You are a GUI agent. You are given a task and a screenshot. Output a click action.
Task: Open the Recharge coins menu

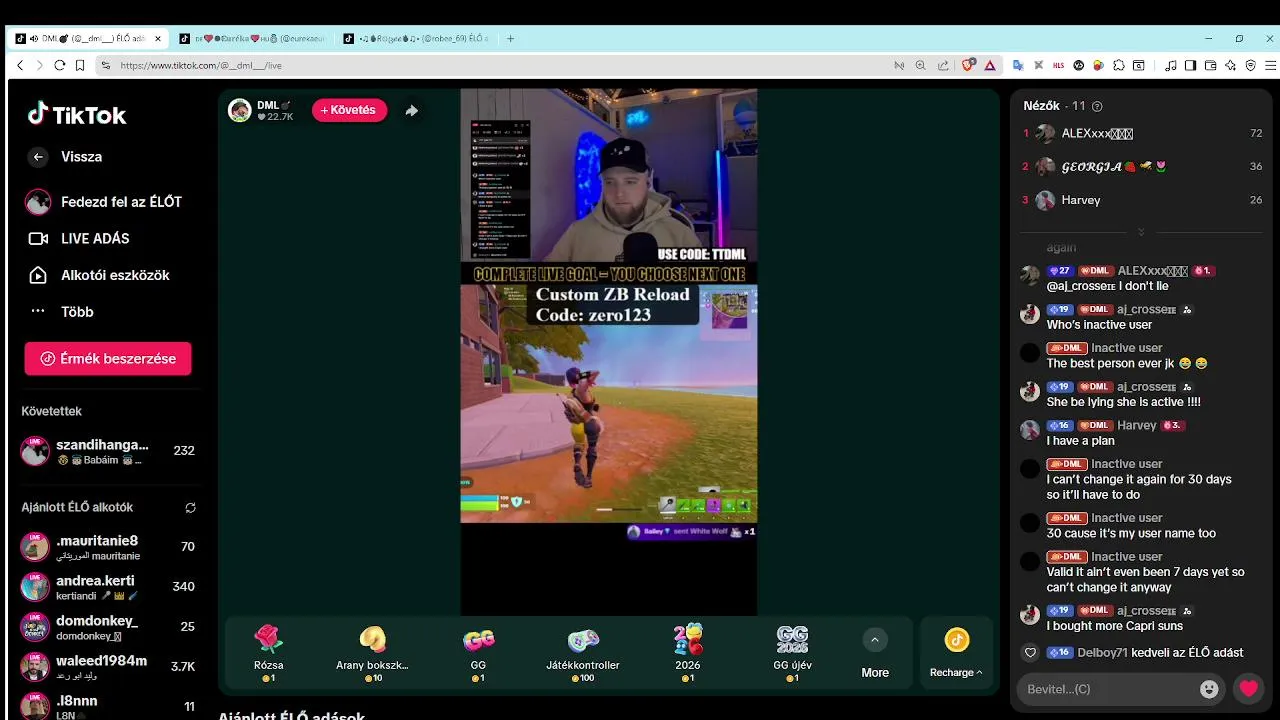tap(957, 653)
